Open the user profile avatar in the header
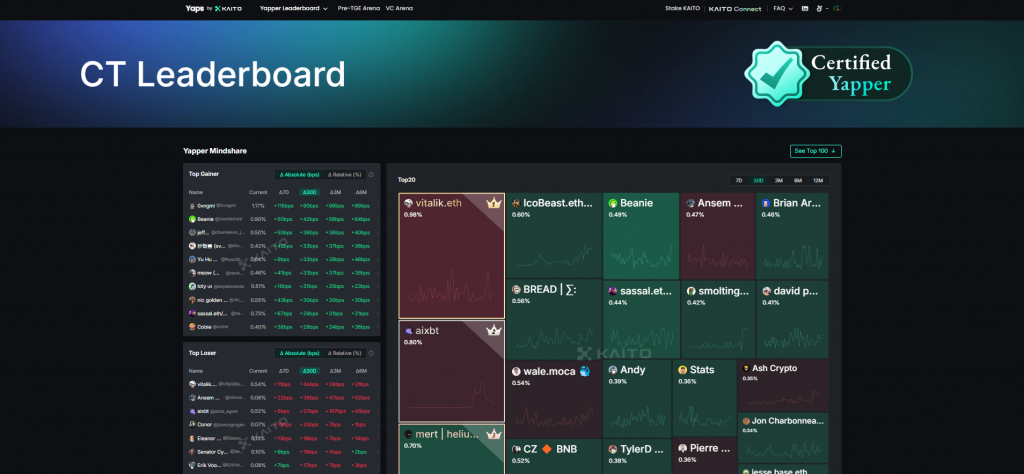This screenshot has height=474, width=1024. 837,8
